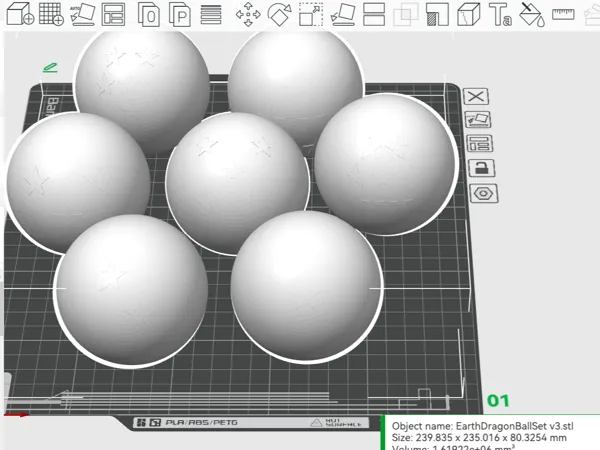Viewport: 600px width, 450px height.
Task: Open seam painting tool
Action: tap(469, 15)
